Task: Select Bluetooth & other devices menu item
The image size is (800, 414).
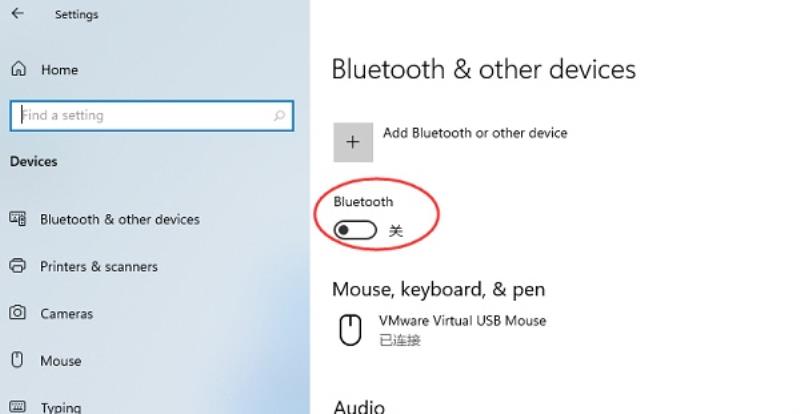Action: point(120,219)
